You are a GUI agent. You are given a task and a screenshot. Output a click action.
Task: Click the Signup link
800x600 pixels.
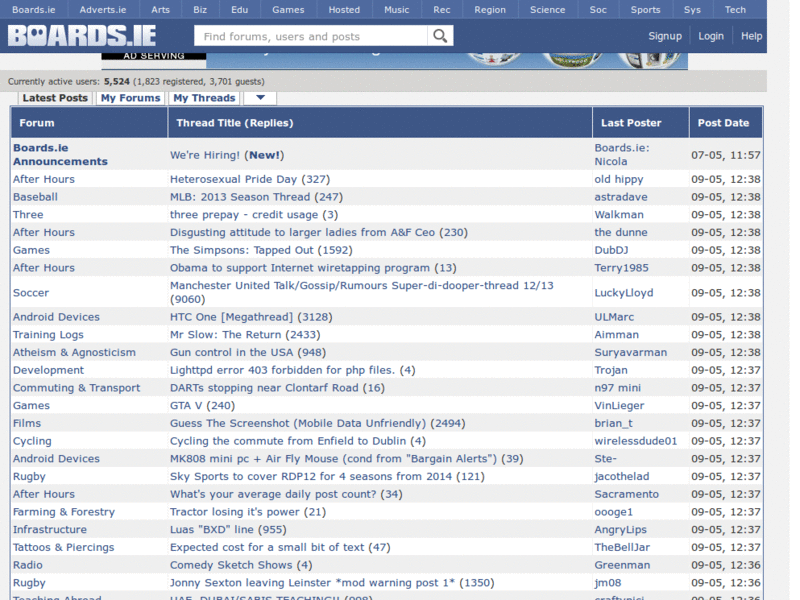click(665, 36)
